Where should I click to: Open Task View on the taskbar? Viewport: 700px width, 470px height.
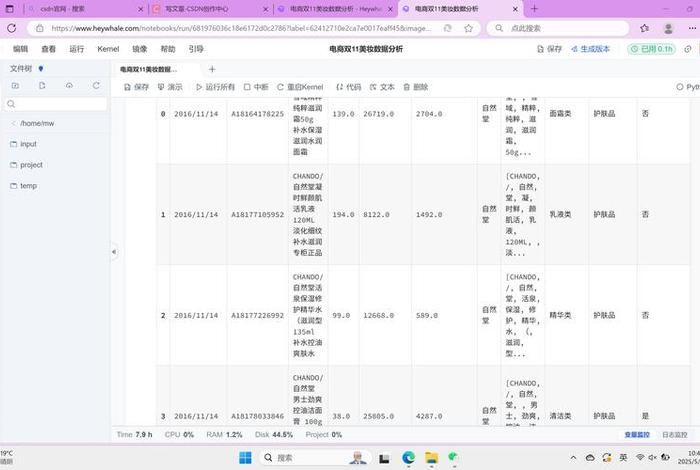click(x=384, y=458)
